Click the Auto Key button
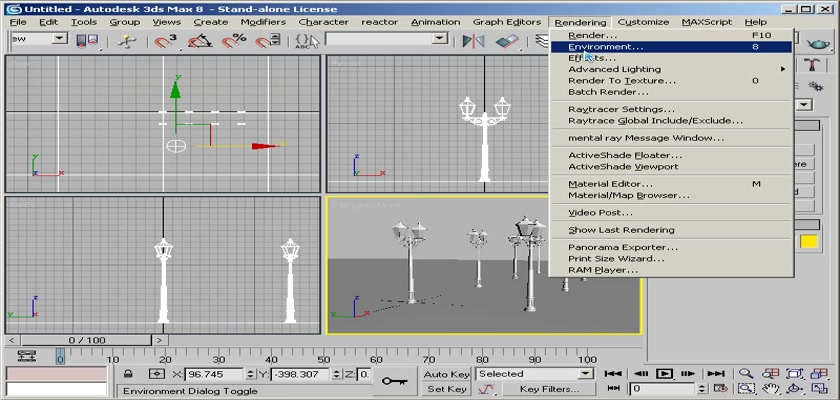This screenshot has height=400, width=840. click(446, 374)
